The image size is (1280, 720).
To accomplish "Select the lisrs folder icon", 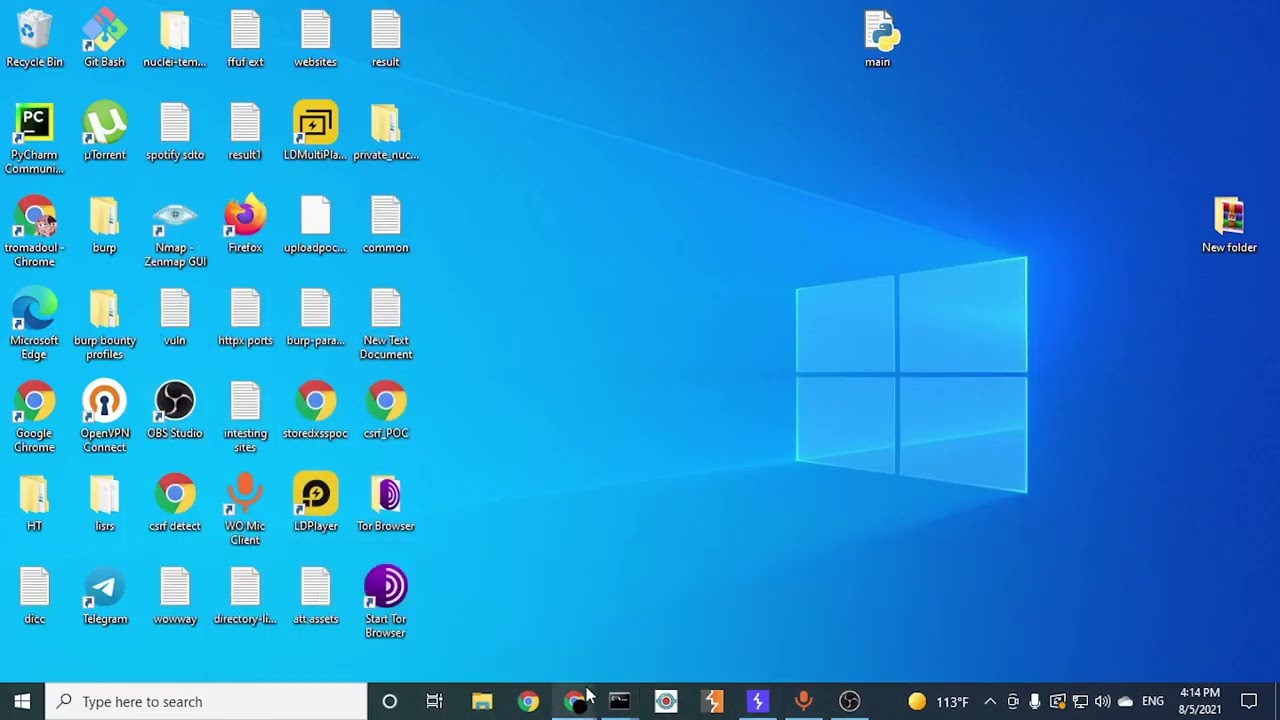I will (105, 504).
